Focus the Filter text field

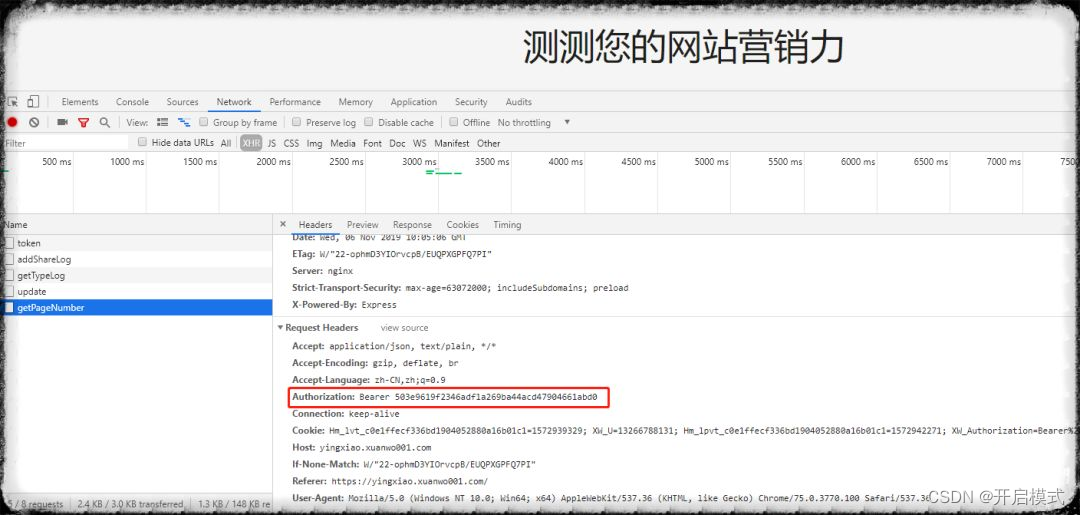[x=65, y=143]
